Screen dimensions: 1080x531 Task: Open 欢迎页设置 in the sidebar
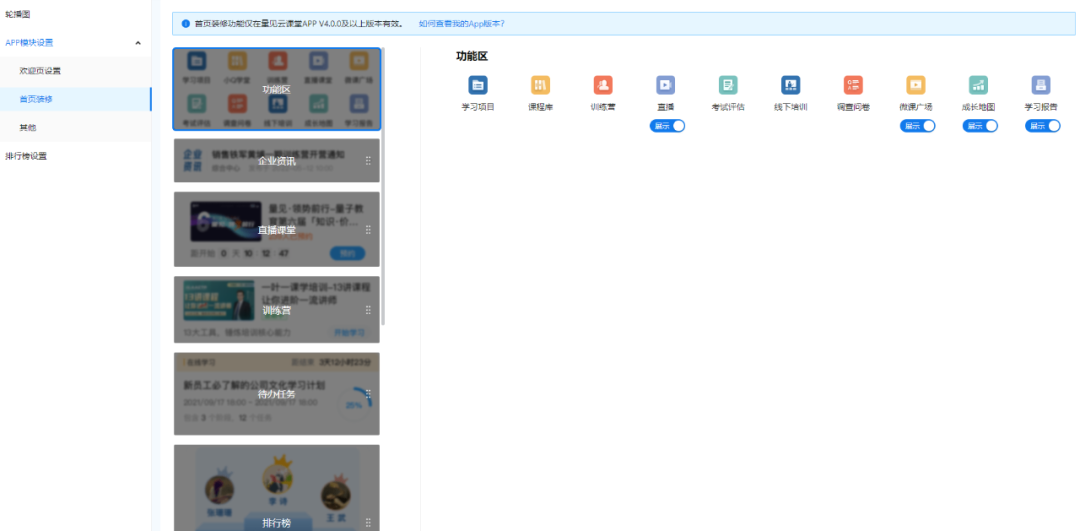pos(40,71)
